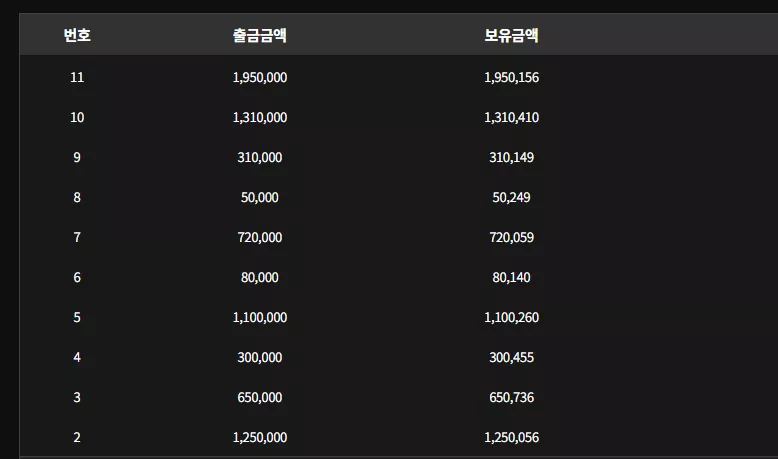778x459 pixels.
Task: Select row number 10
Action: tap(77, 118)
